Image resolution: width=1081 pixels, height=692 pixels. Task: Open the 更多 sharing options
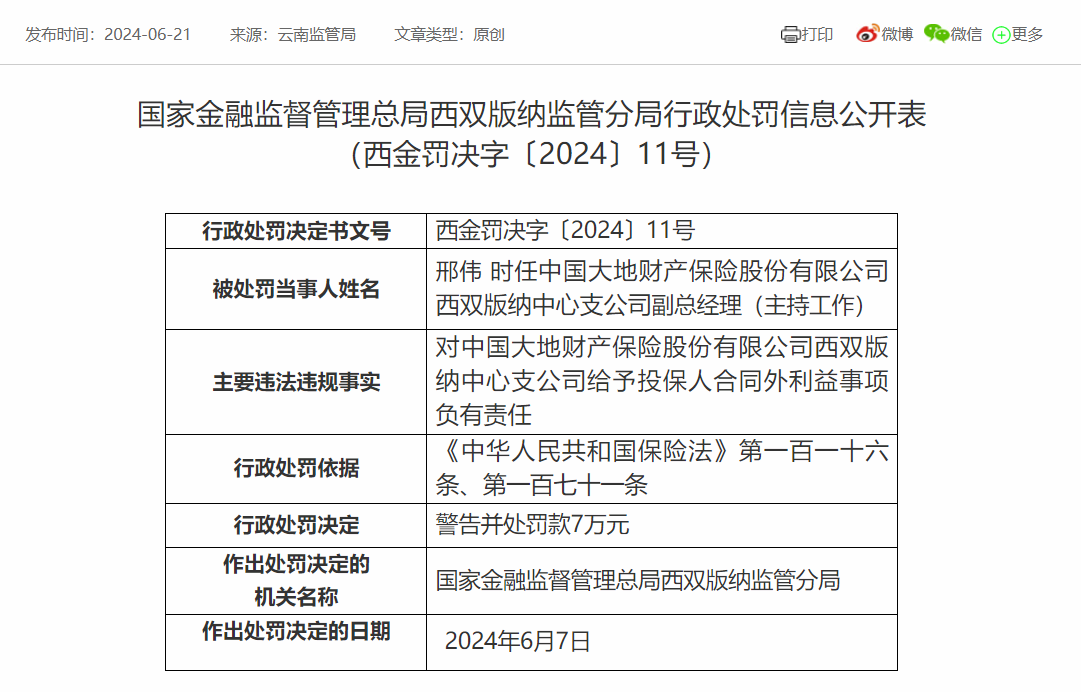[x=1027, y=34]
